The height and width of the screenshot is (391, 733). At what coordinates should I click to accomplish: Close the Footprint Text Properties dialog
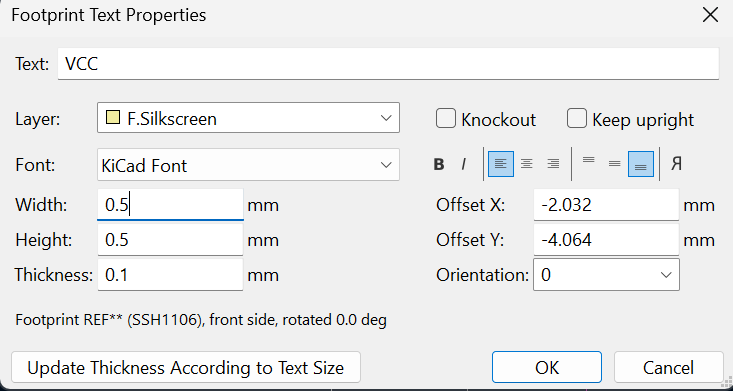point(711,15)
